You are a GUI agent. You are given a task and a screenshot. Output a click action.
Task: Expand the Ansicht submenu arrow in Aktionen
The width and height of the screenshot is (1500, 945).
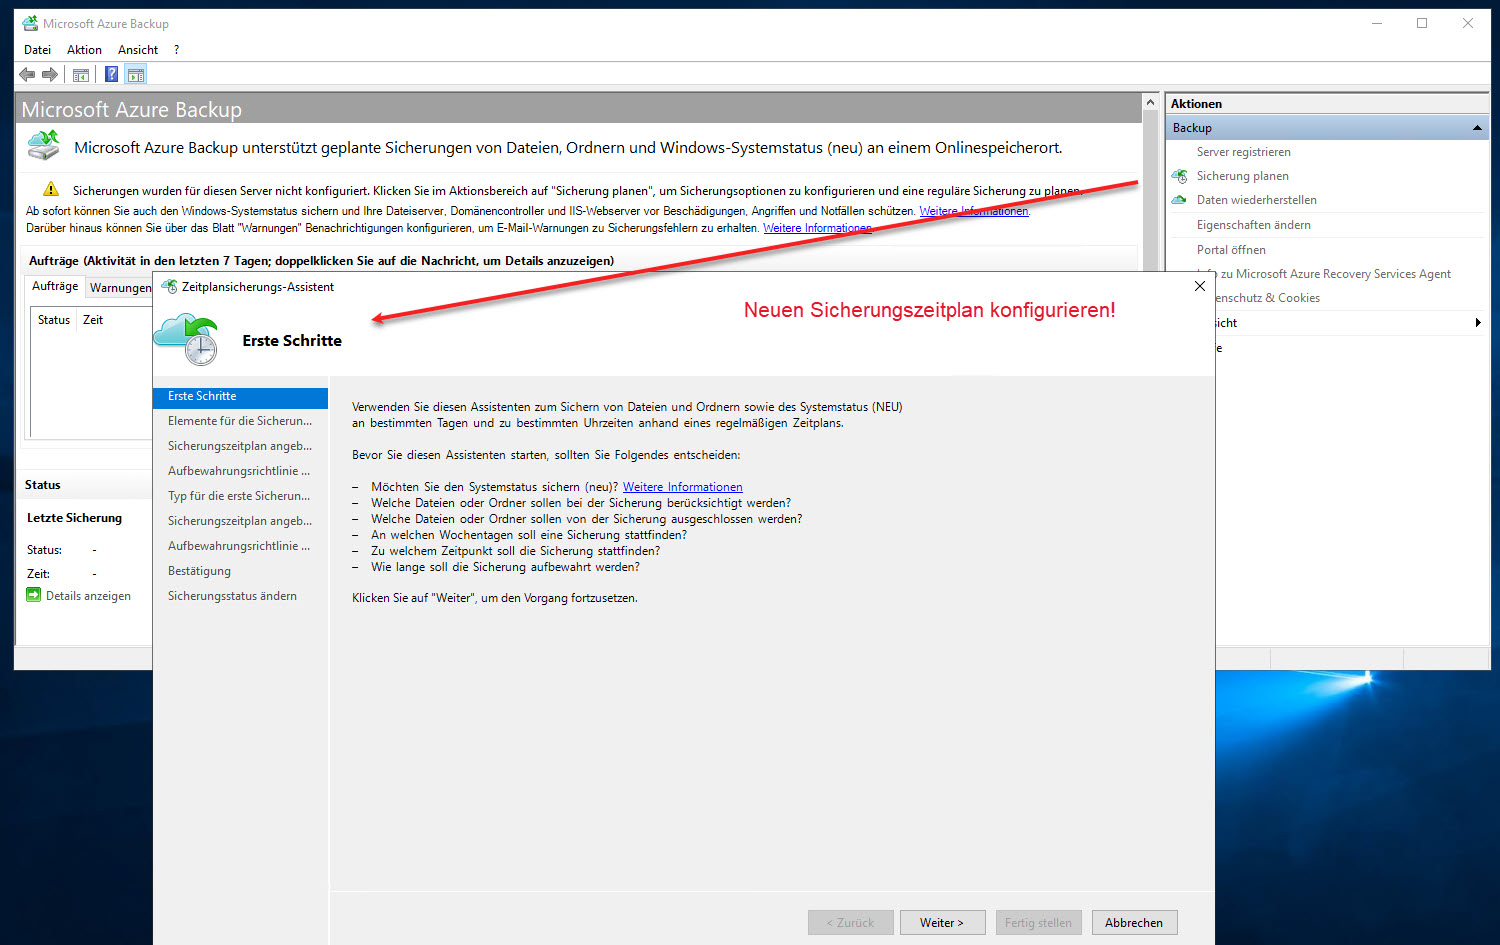1478,322
